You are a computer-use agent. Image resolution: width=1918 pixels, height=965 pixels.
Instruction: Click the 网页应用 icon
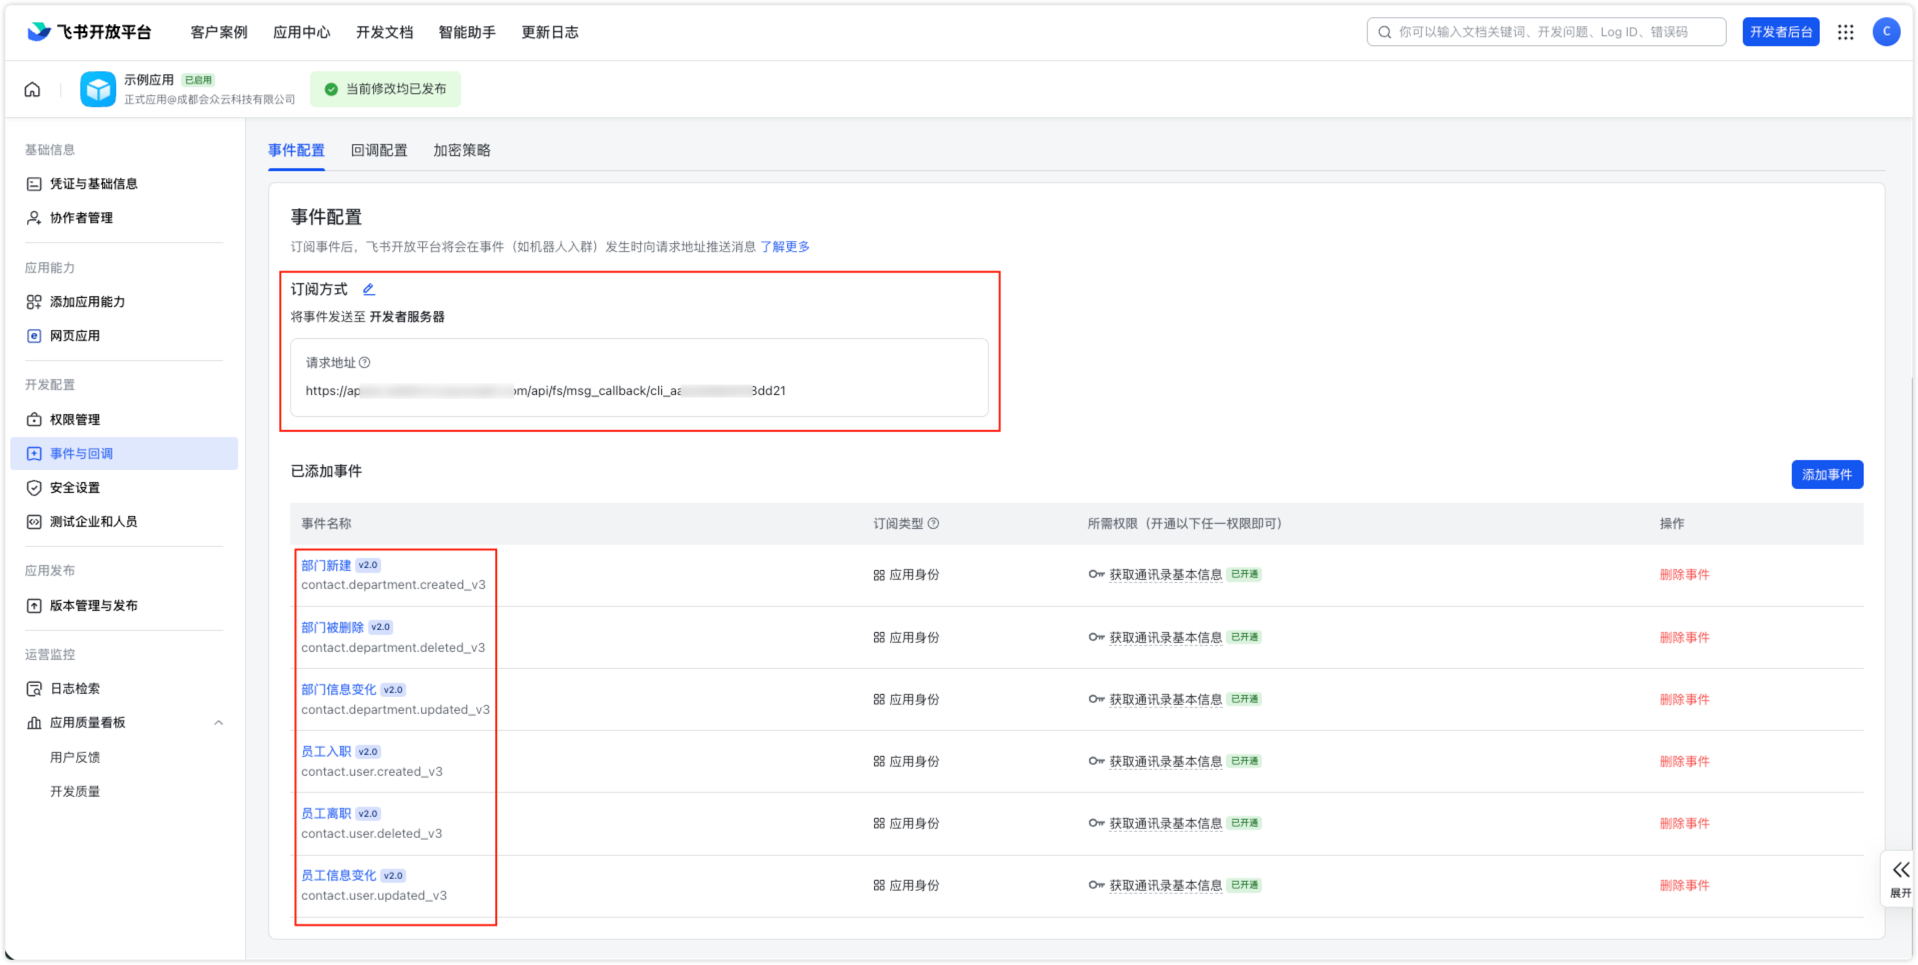pos(34,336)
